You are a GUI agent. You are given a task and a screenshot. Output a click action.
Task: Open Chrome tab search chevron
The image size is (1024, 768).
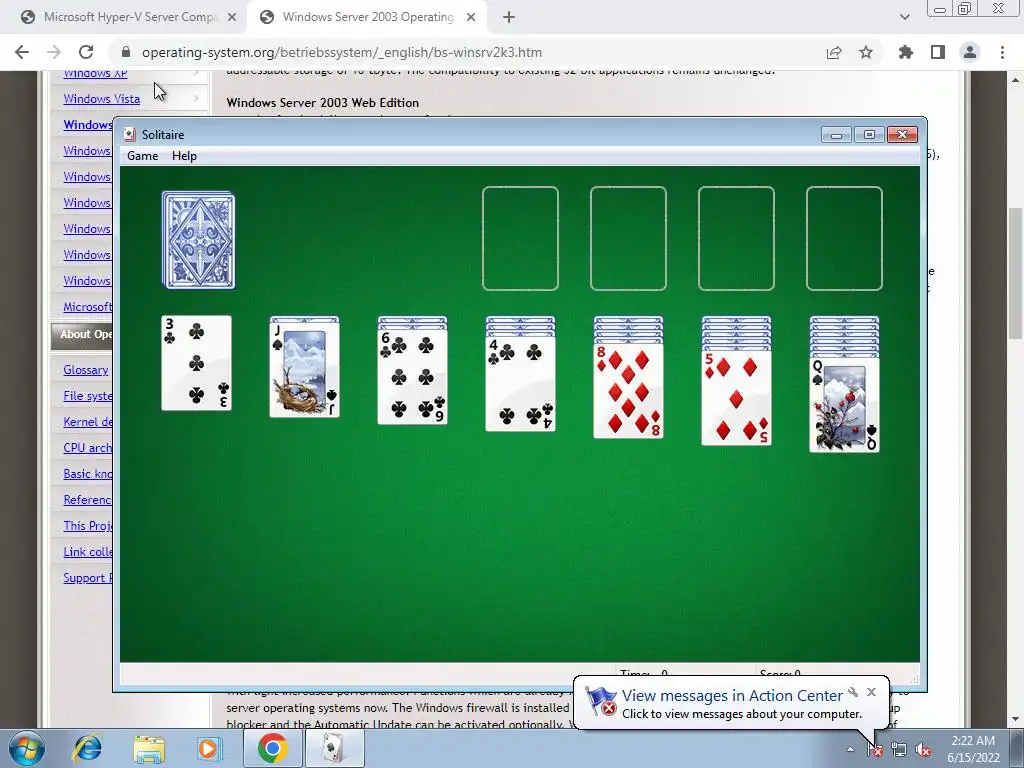click(x=904, y=17)
